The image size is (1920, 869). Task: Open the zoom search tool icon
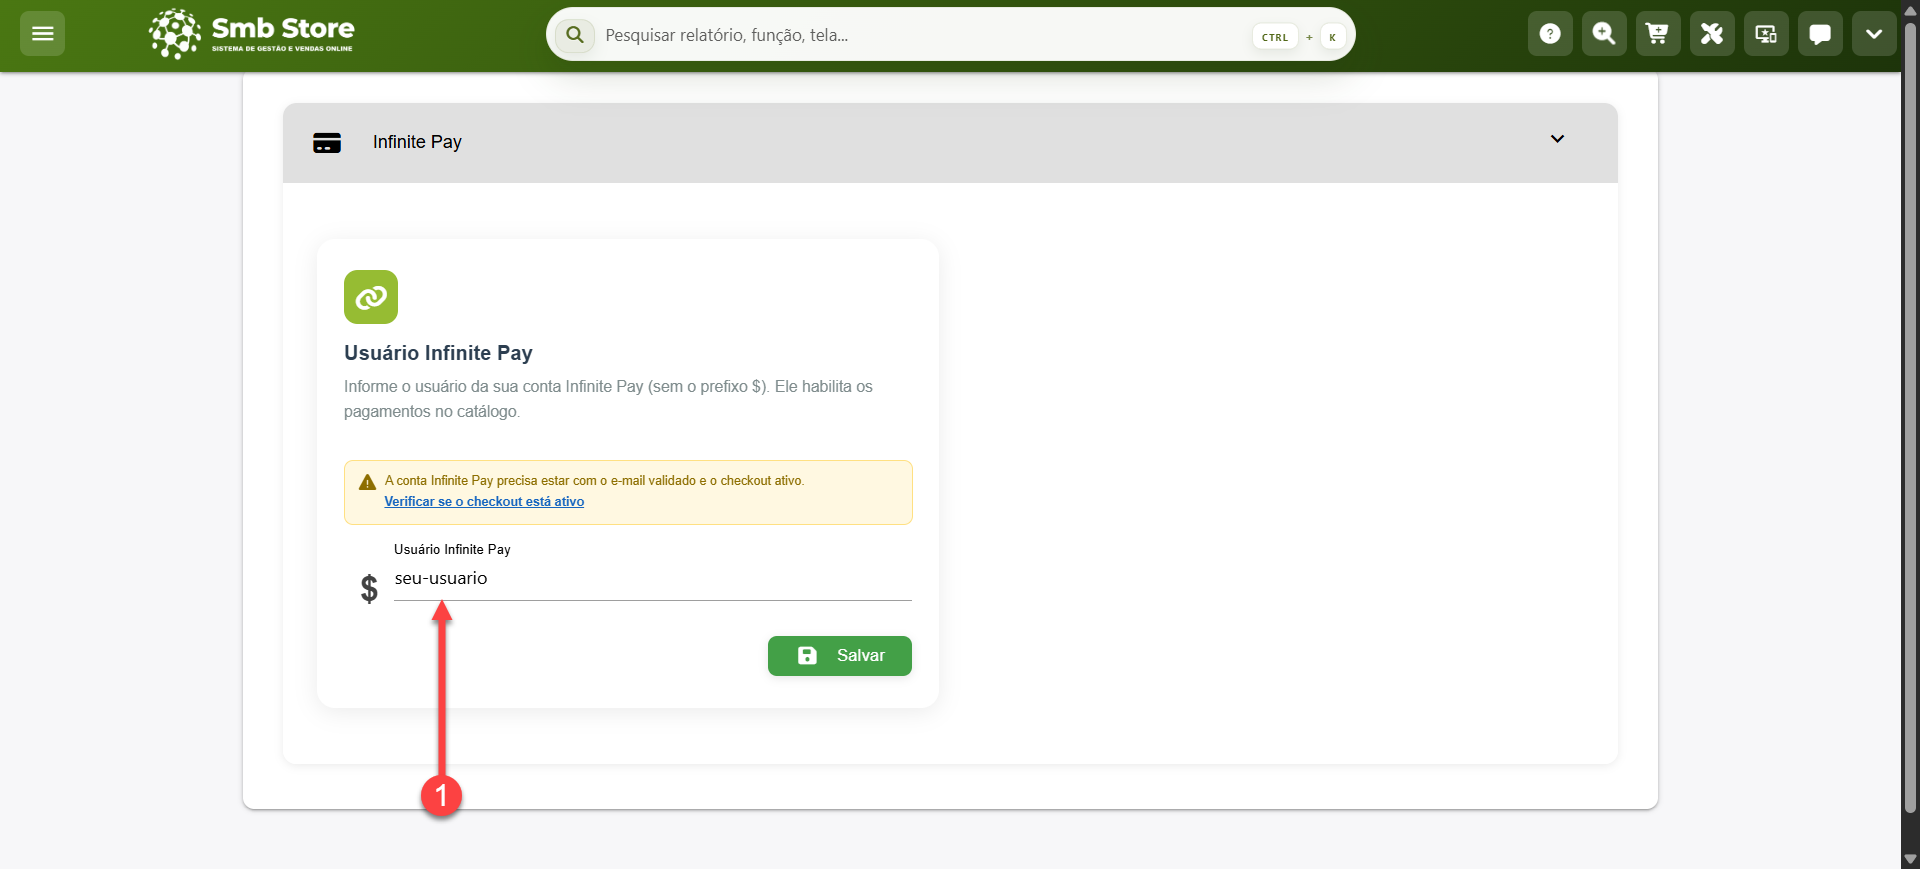pos(1604,34)
